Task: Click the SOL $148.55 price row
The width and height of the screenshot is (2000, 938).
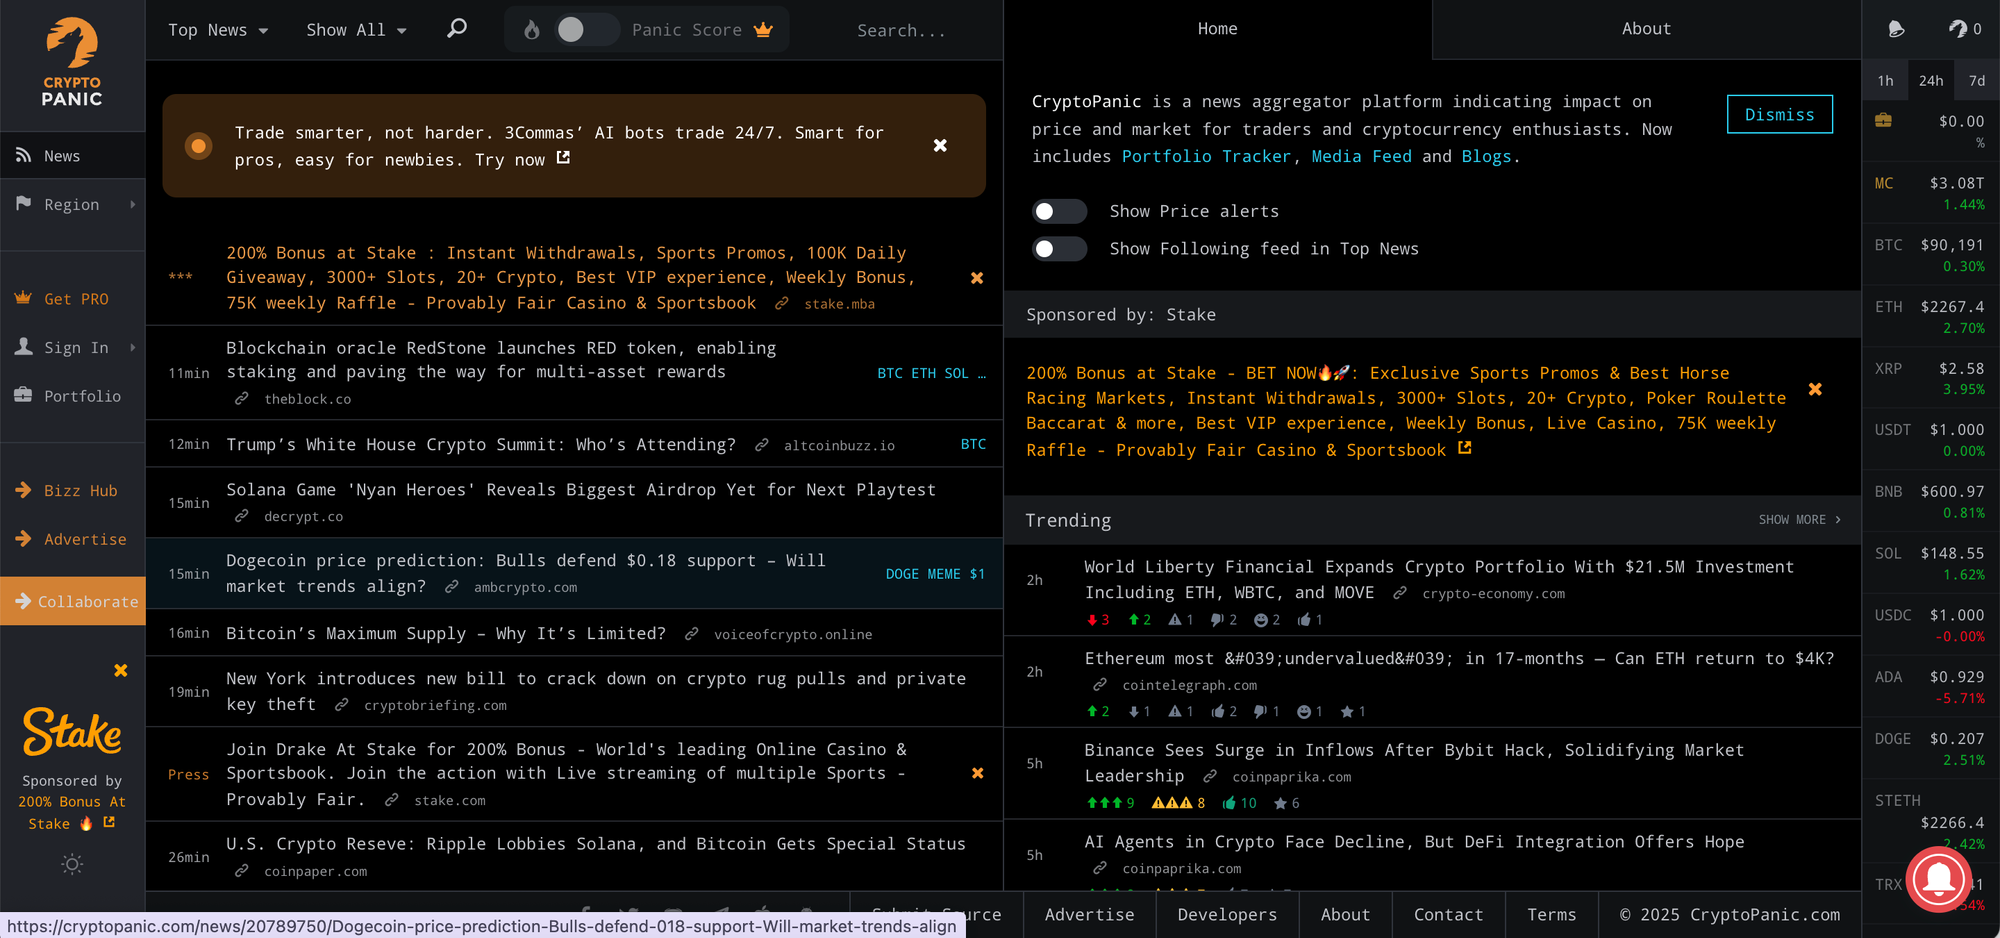Action: pos(1930,563)
